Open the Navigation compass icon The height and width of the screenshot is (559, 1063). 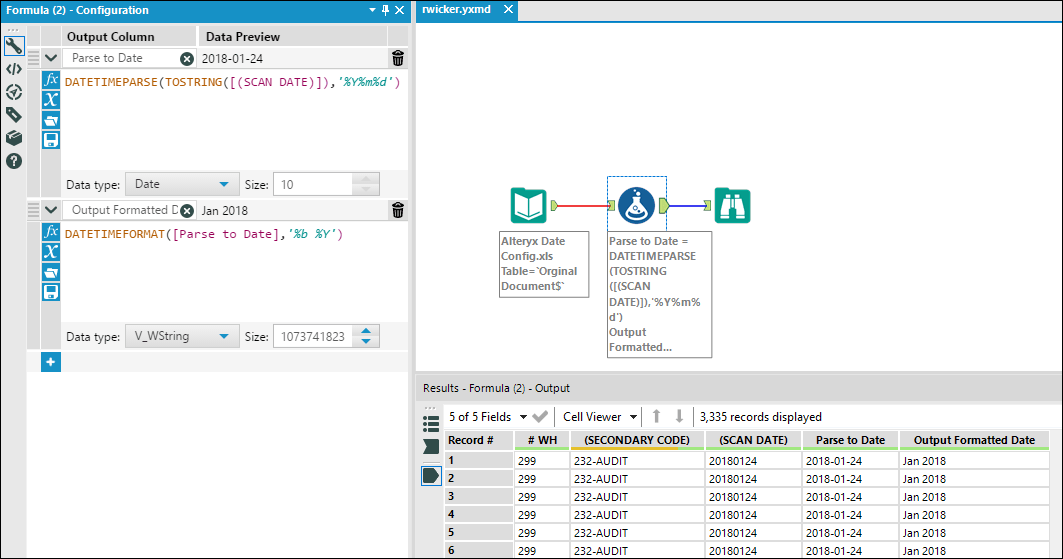(14, 92)
